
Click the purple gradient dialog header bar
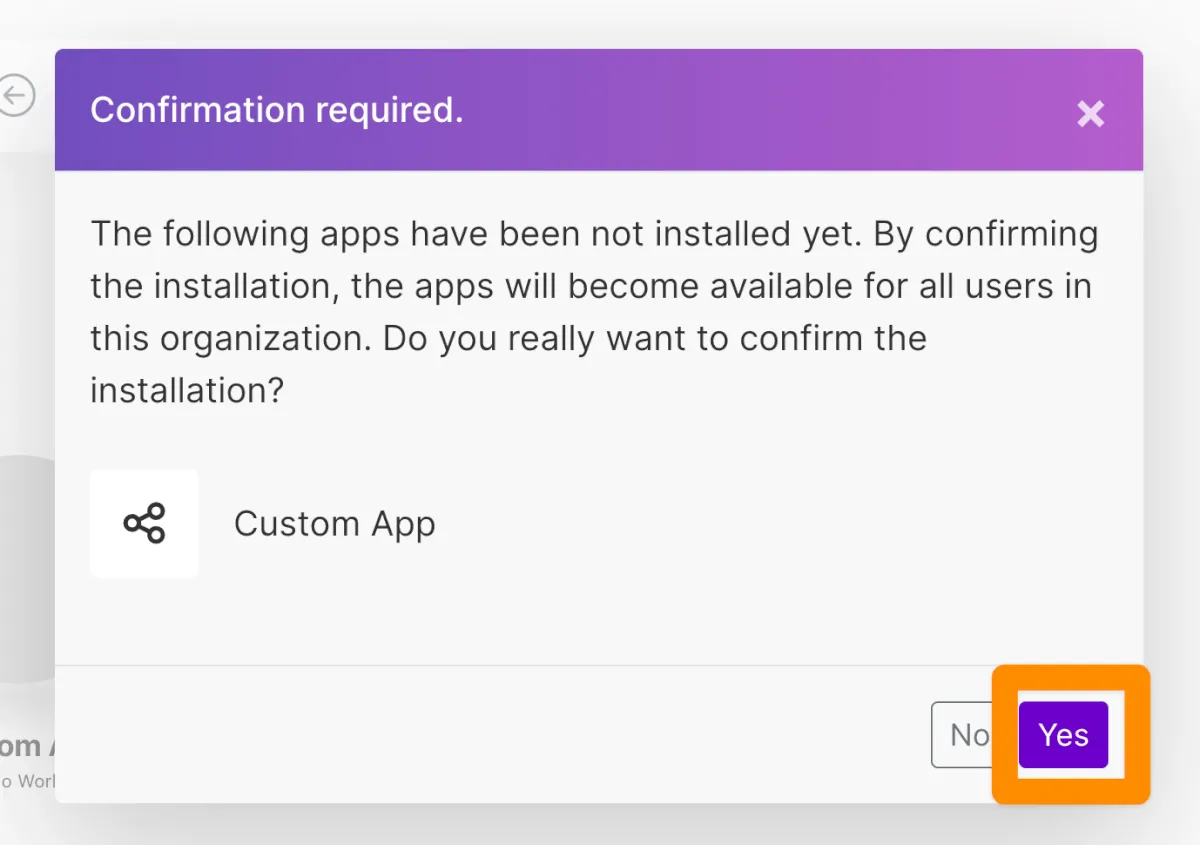click(x=700, y=110)
